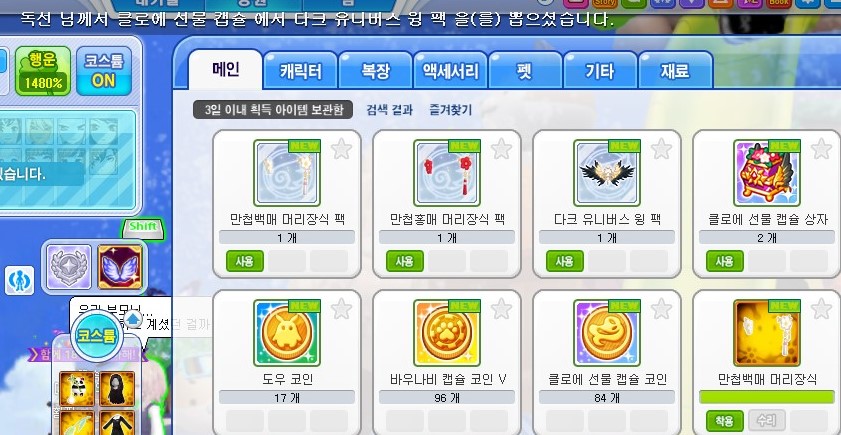Toggle the favorite star on 다크 유니버스 윙 팩
The image size is (841, 435).
(661, 149)
